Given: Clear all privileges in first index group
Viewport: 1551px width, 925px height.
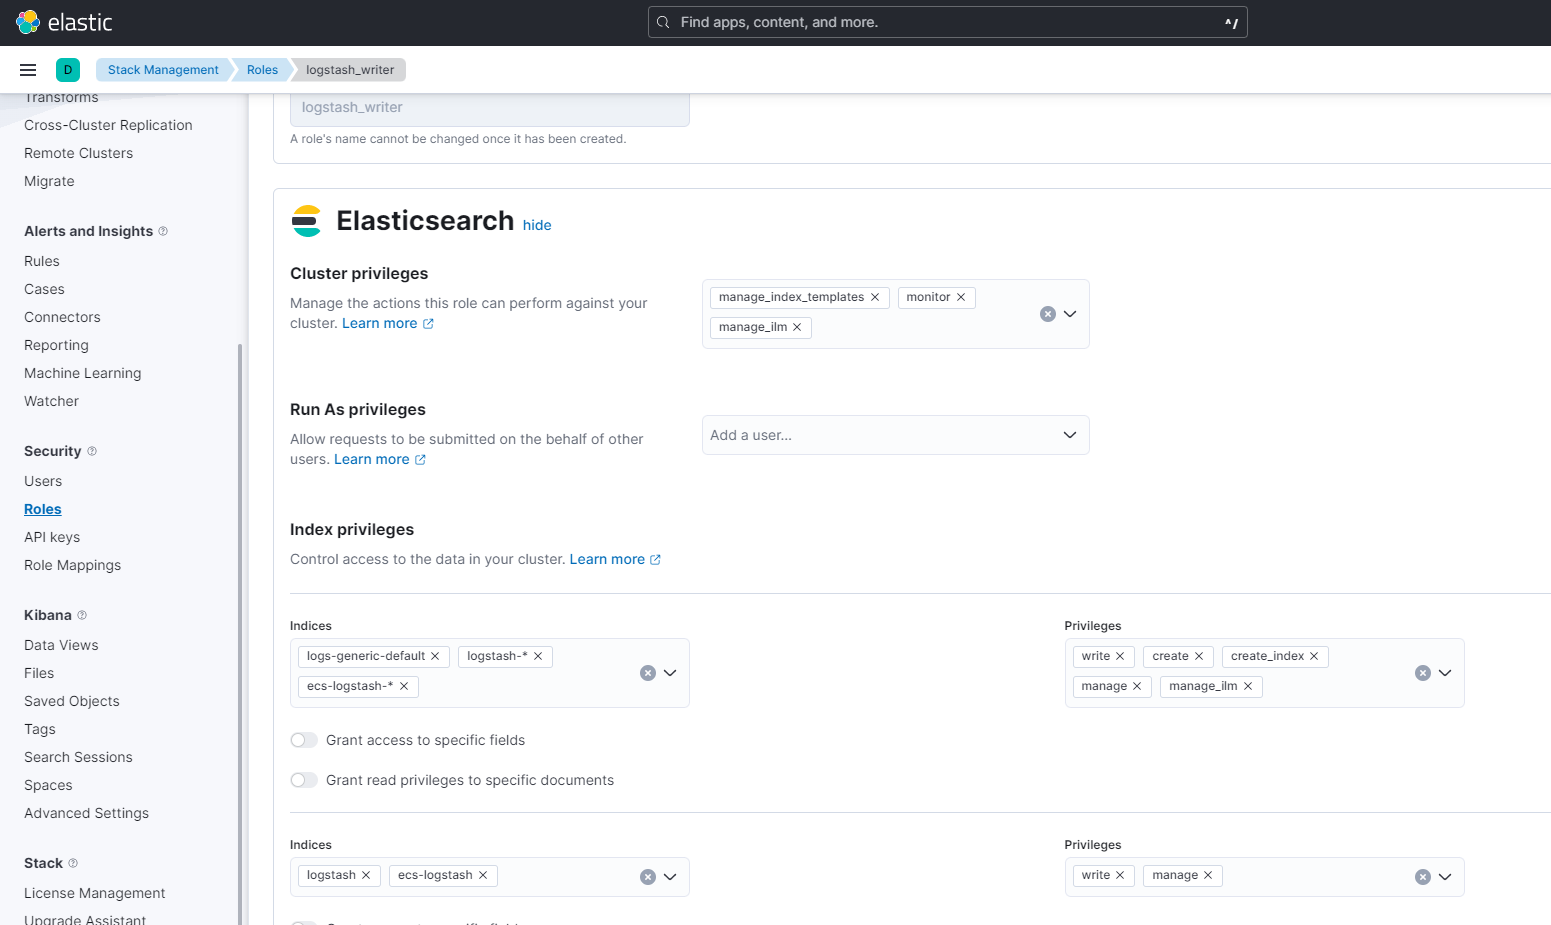Looking at the screenshot, I should [1423, 673].
